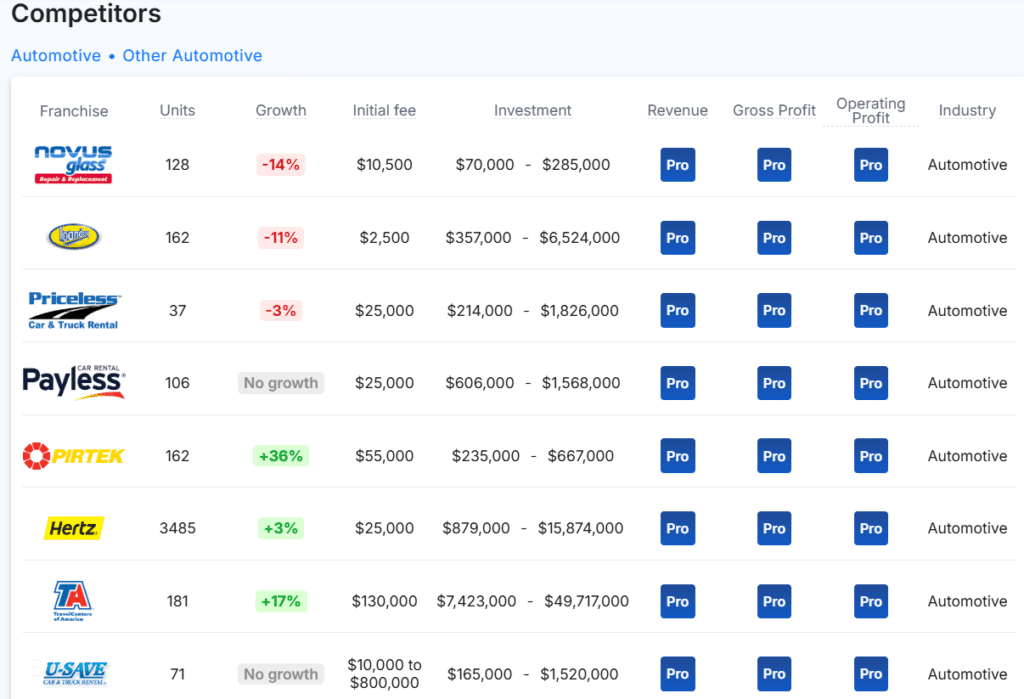The height and width of the screenshot is (699, 1024).
Task: Click the PIRTEK logo
Action: click(x=73, y=456)
